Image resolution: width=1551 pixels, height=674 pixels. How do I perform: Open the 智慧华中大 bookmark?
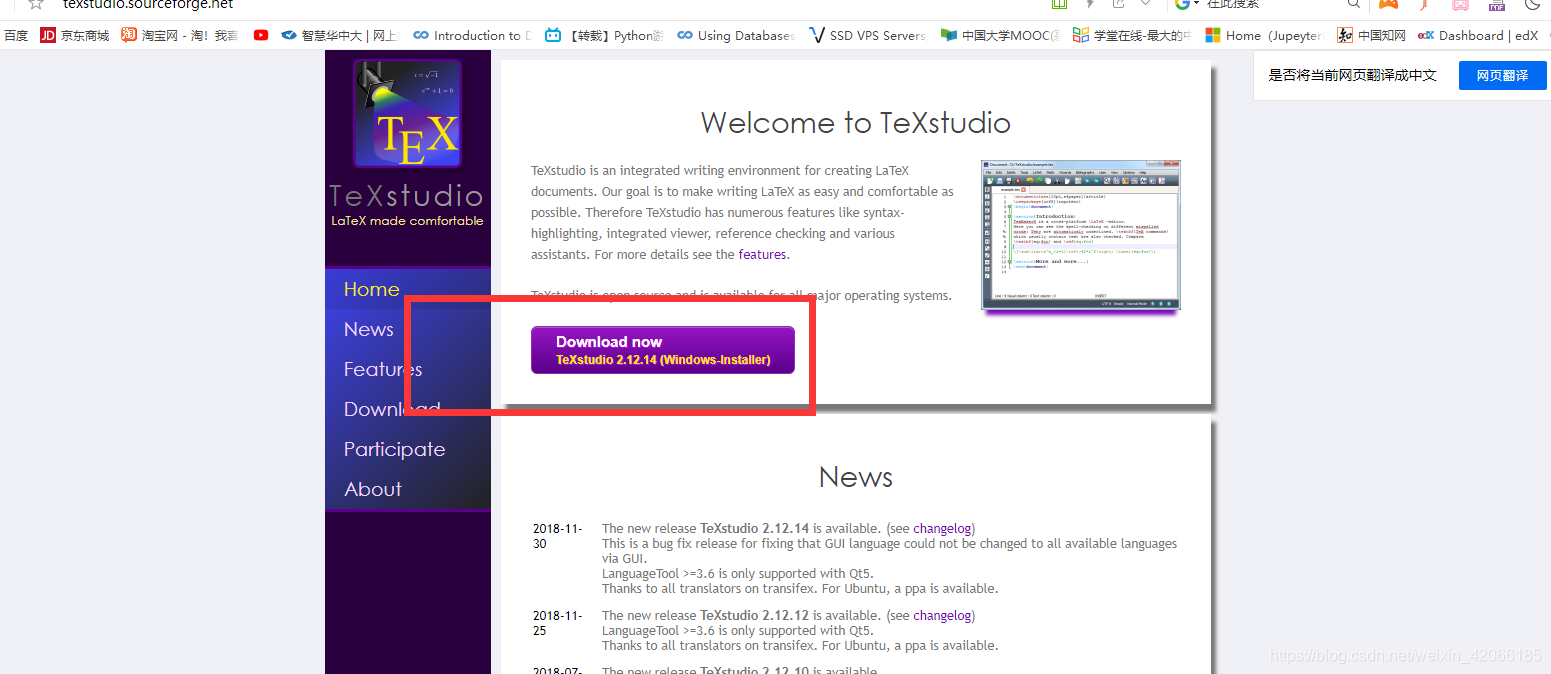(x=339, y=35)
